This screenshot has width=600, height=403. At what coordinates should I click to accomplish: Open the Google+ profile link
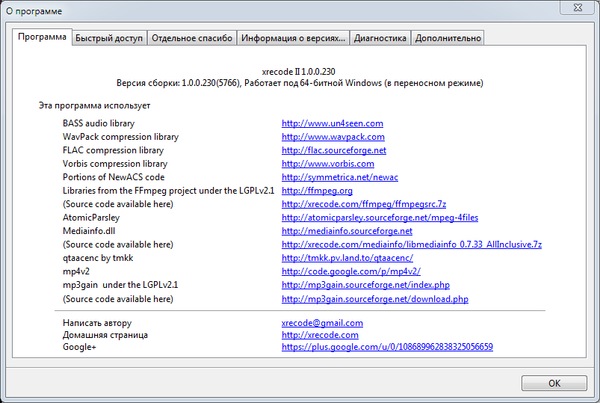387,347
